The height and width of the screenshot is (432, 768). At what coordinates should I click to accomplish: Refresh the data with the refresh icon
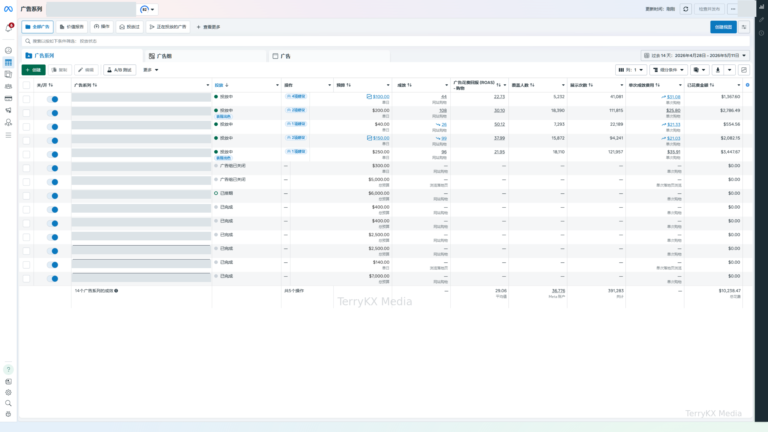coord(685,9)
